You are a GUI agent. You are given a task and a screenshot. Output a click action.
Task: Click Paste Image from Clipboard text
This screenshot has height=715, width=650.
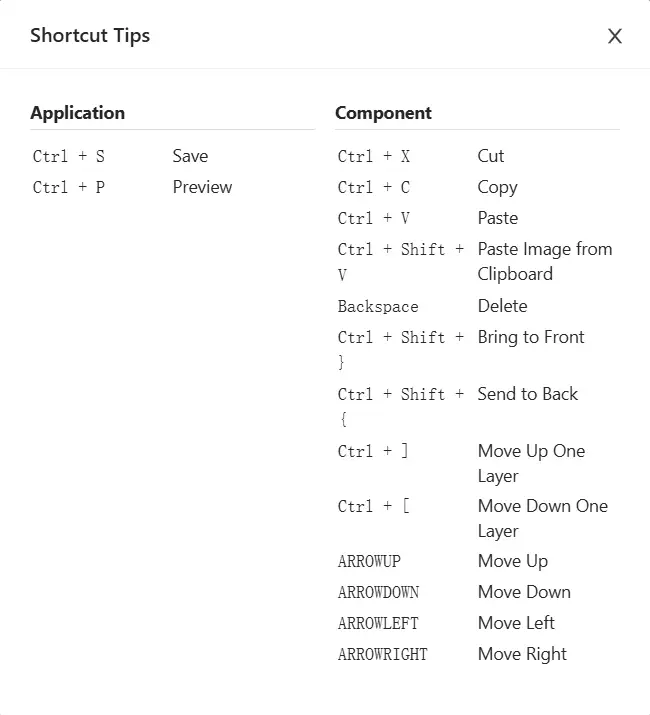pos(544,261)
